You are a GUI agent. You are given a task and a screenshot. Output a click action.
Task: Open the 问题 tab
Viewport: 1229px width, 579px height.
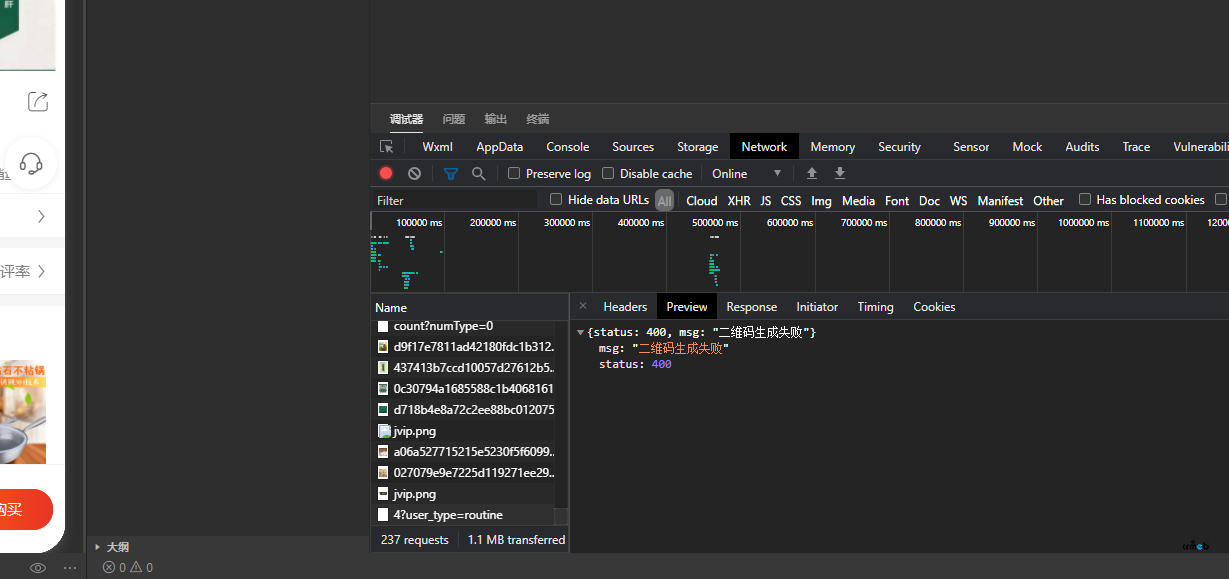click(x=454, y=119)
